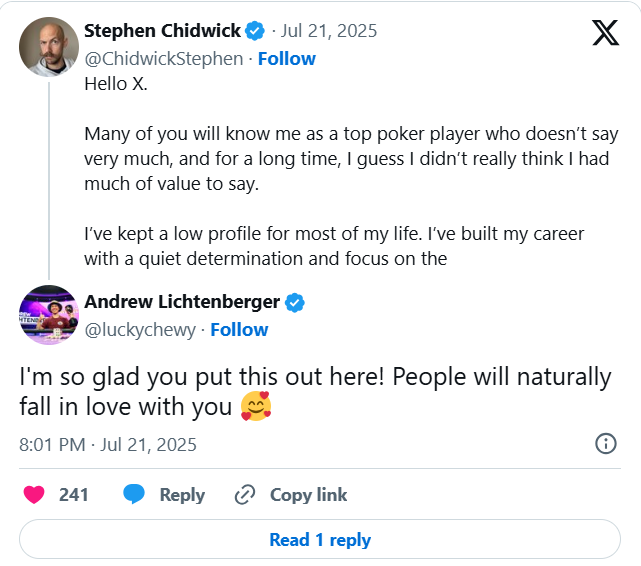
Task: Open the tweet info icon
Action: [x=605, y=444]
